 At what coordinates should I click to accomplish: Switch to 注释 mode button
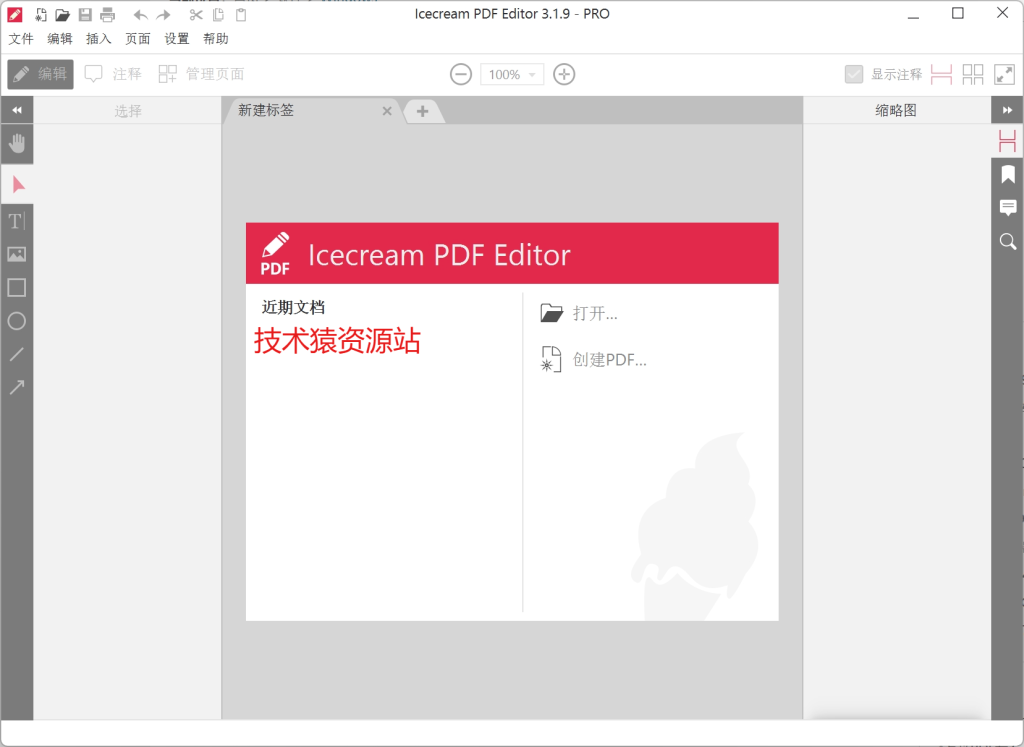(114, 74)
